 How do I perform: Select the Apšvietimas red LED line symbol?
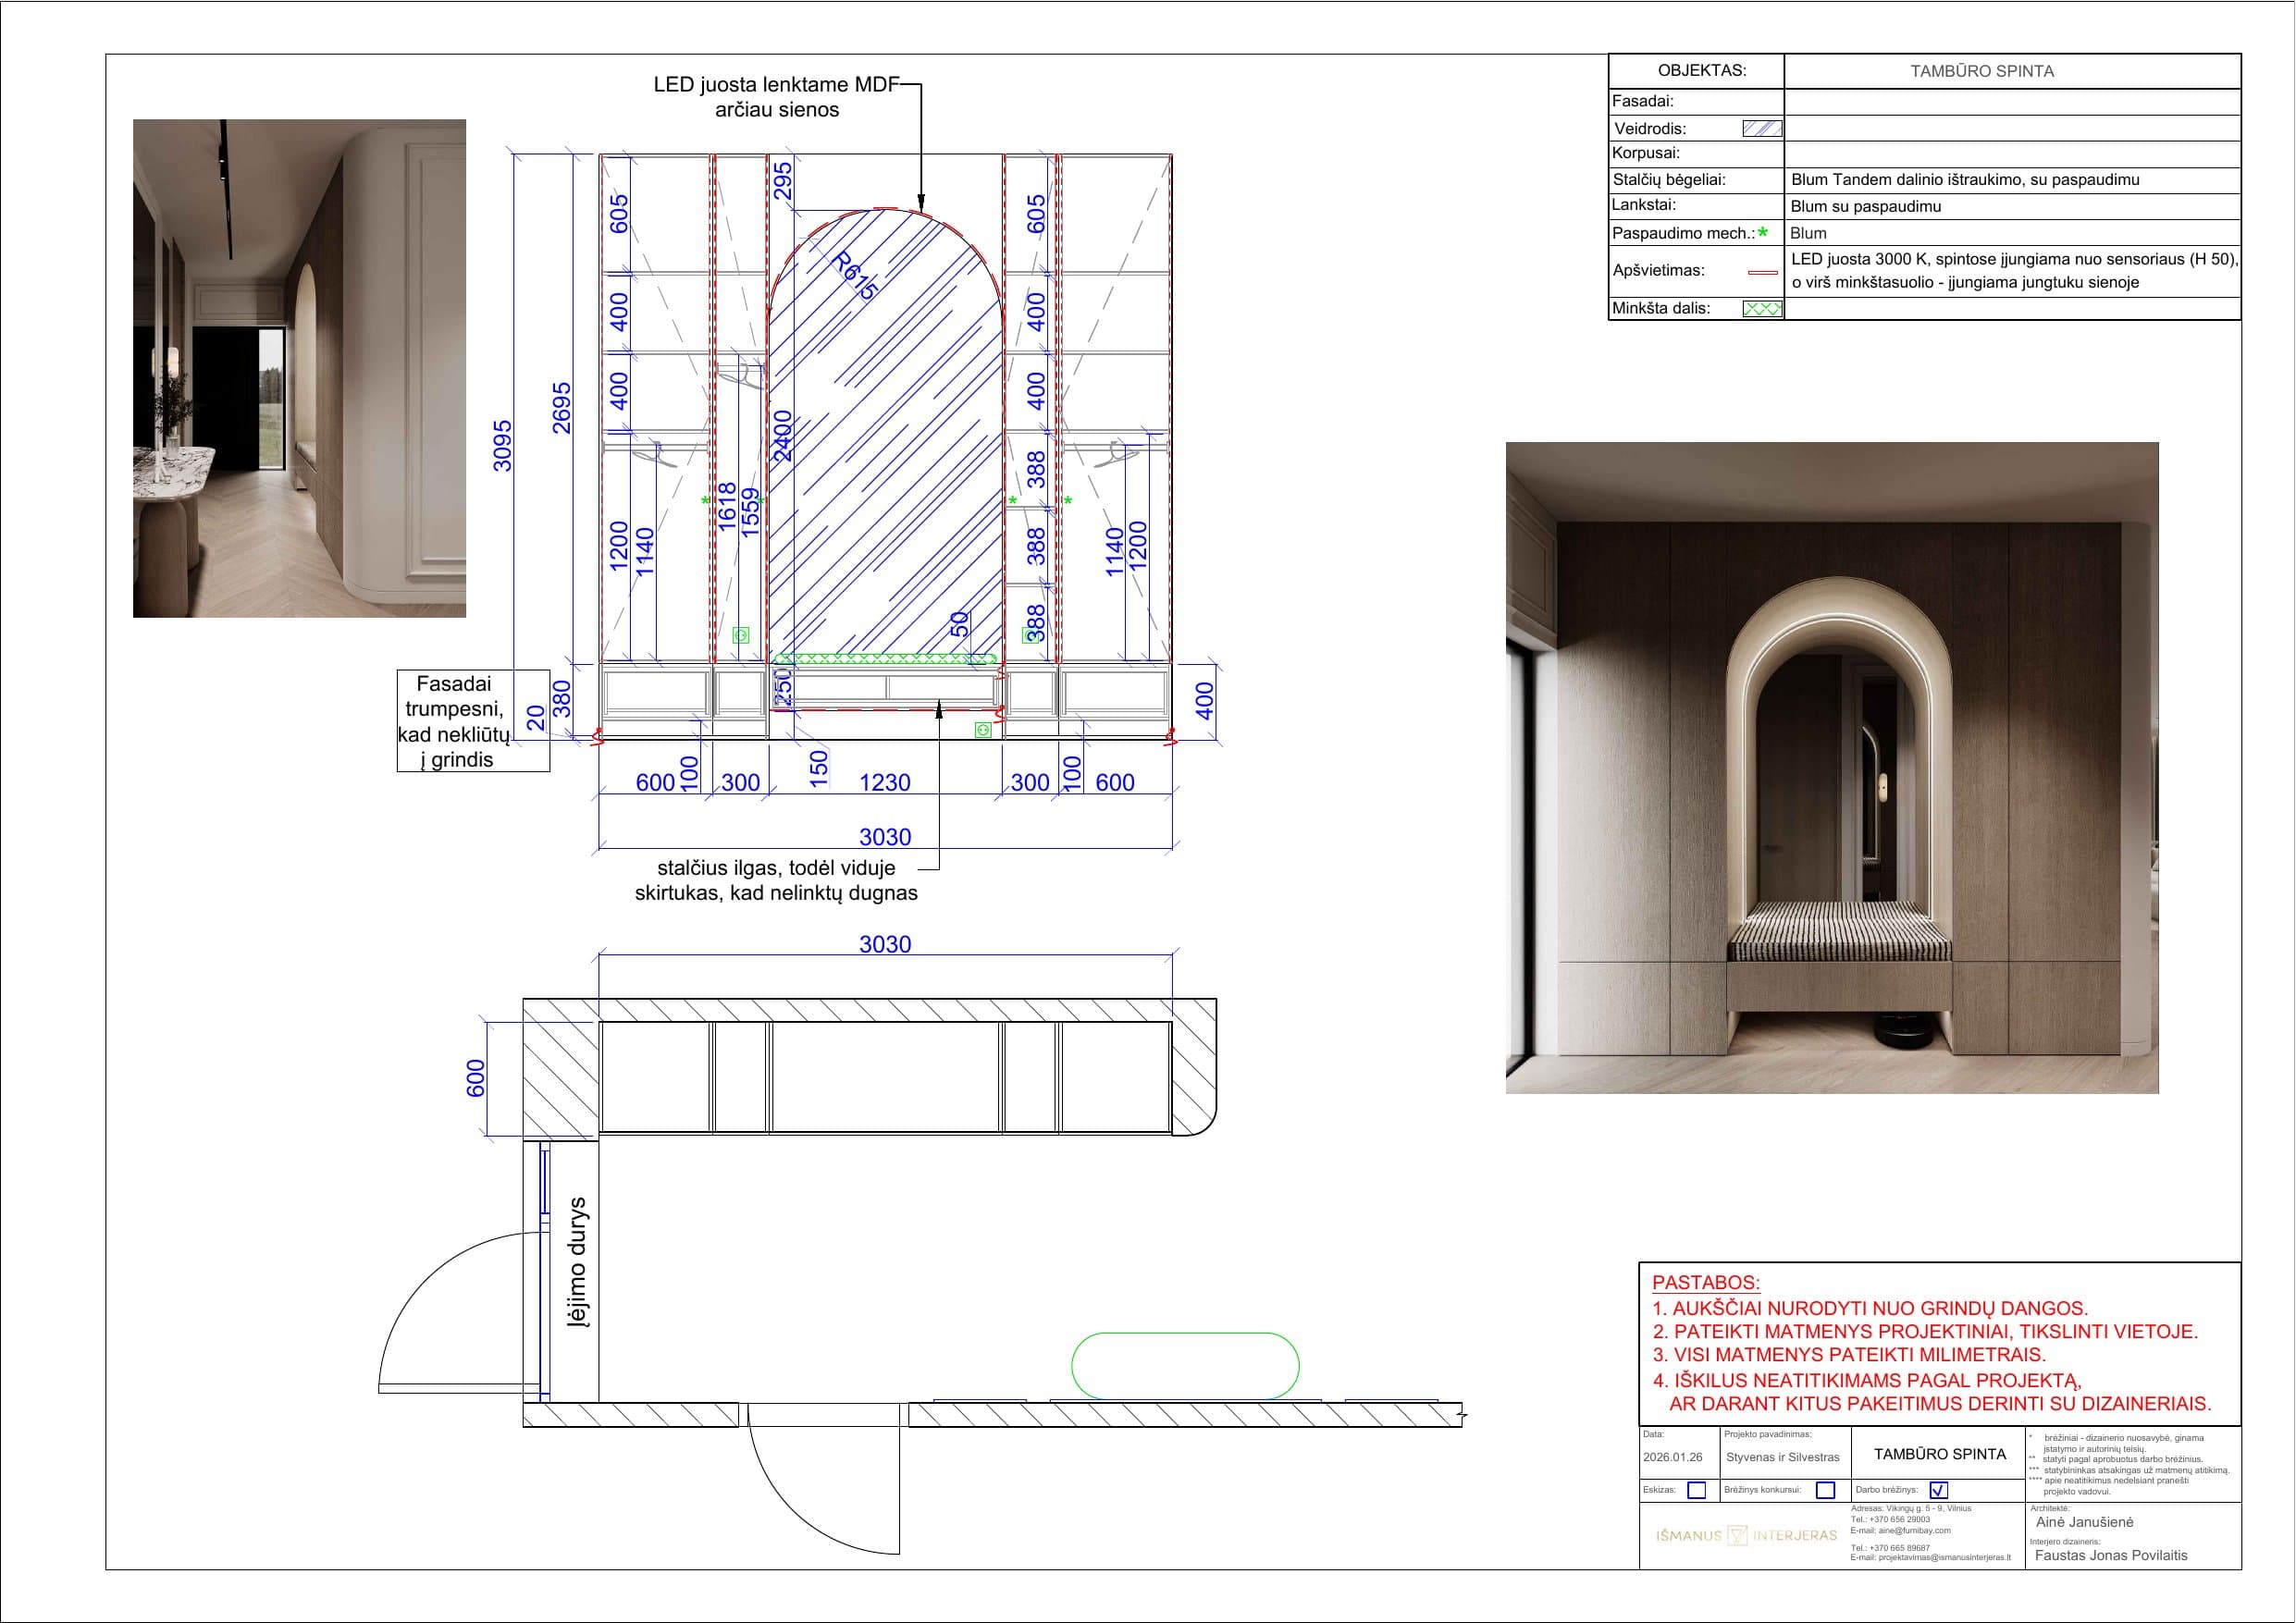tap(1764, 271)
